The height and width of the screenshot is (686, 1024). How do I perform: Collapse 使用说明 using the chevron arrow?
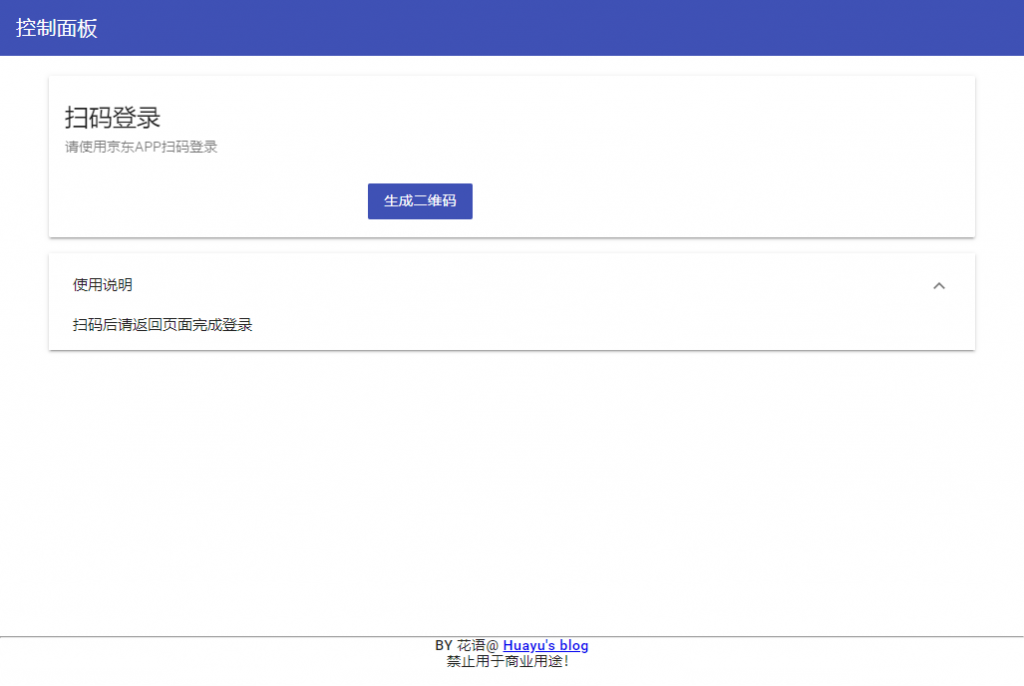(x=938, y=286)
